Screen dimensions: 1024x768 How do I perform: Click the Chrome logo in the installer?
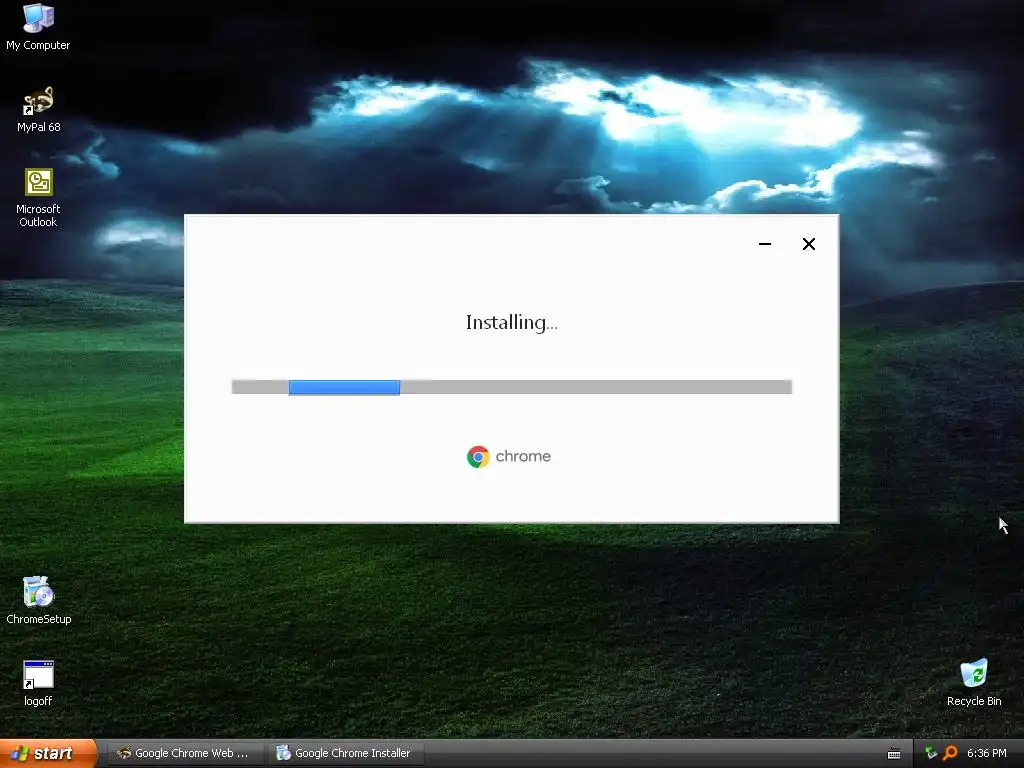click(478, 456)
